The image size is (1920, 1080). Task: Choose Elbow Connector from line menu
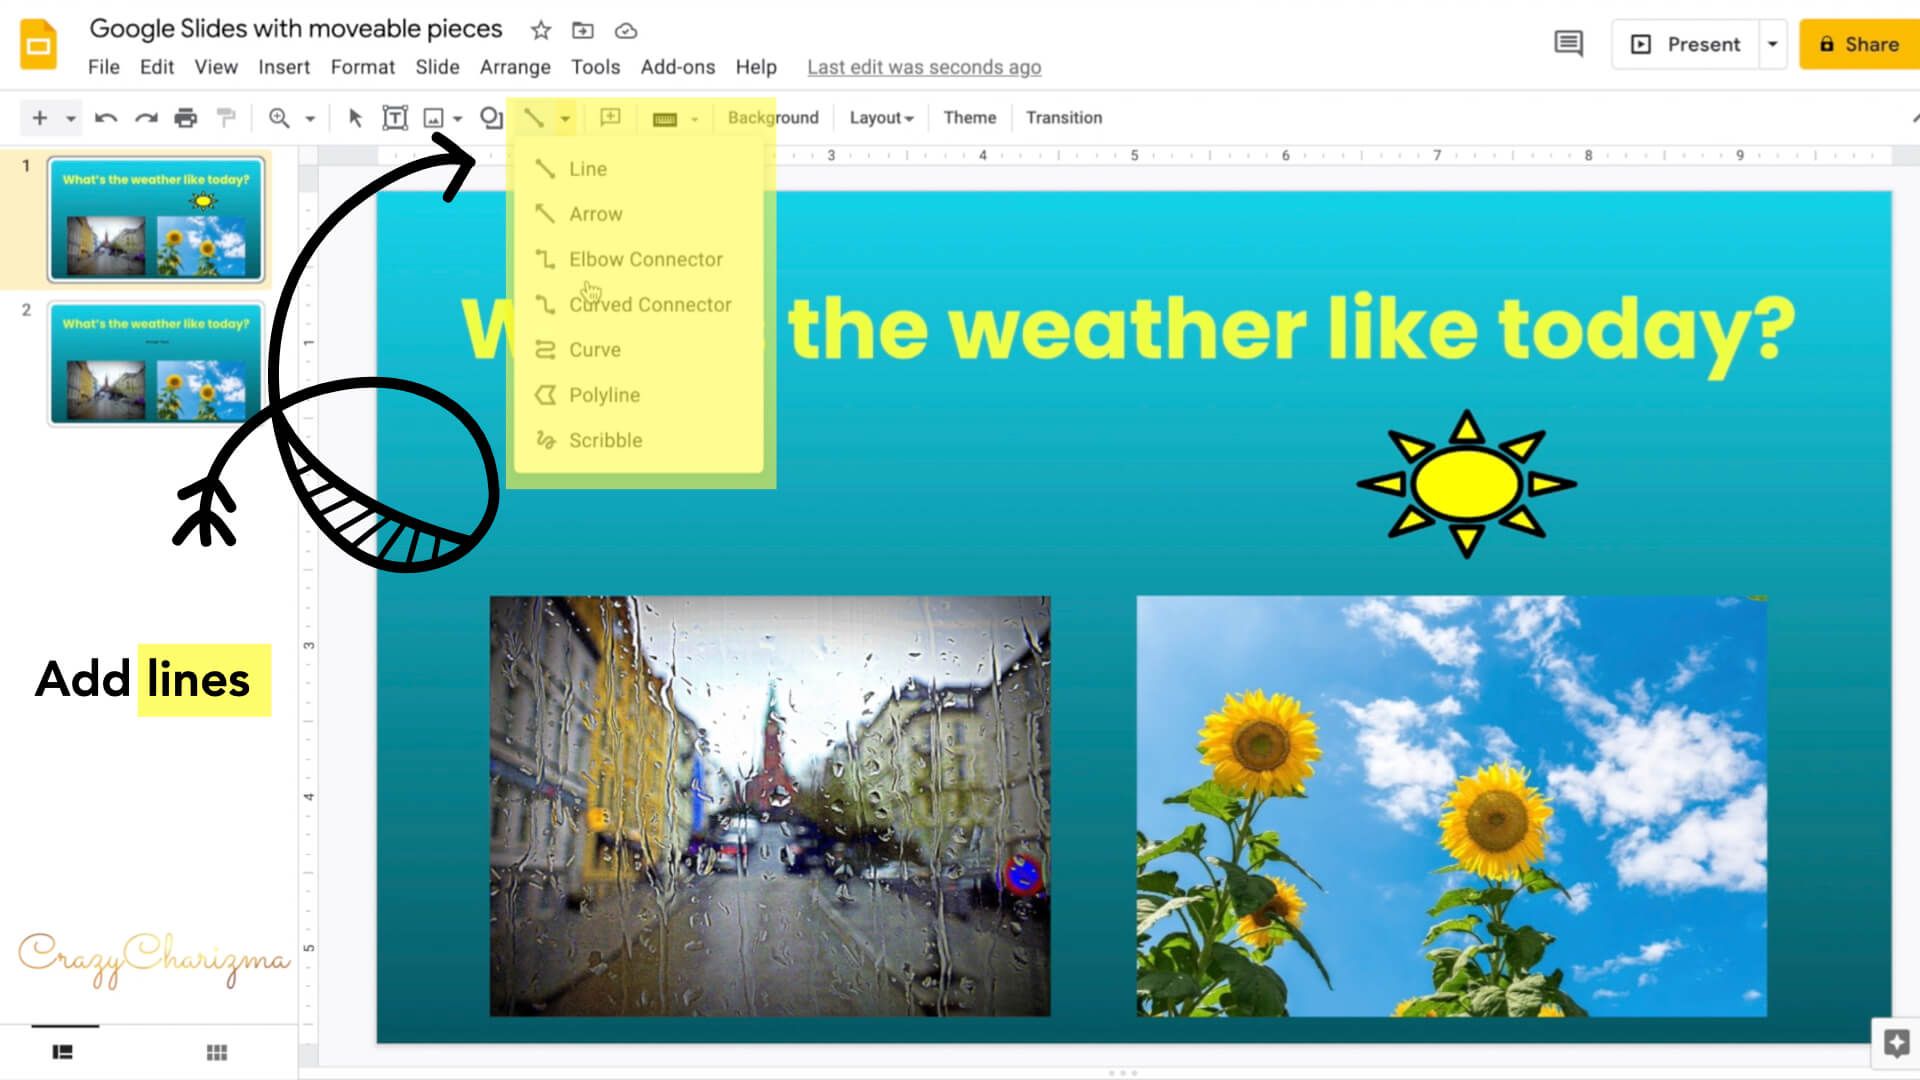tap(646, 258)
